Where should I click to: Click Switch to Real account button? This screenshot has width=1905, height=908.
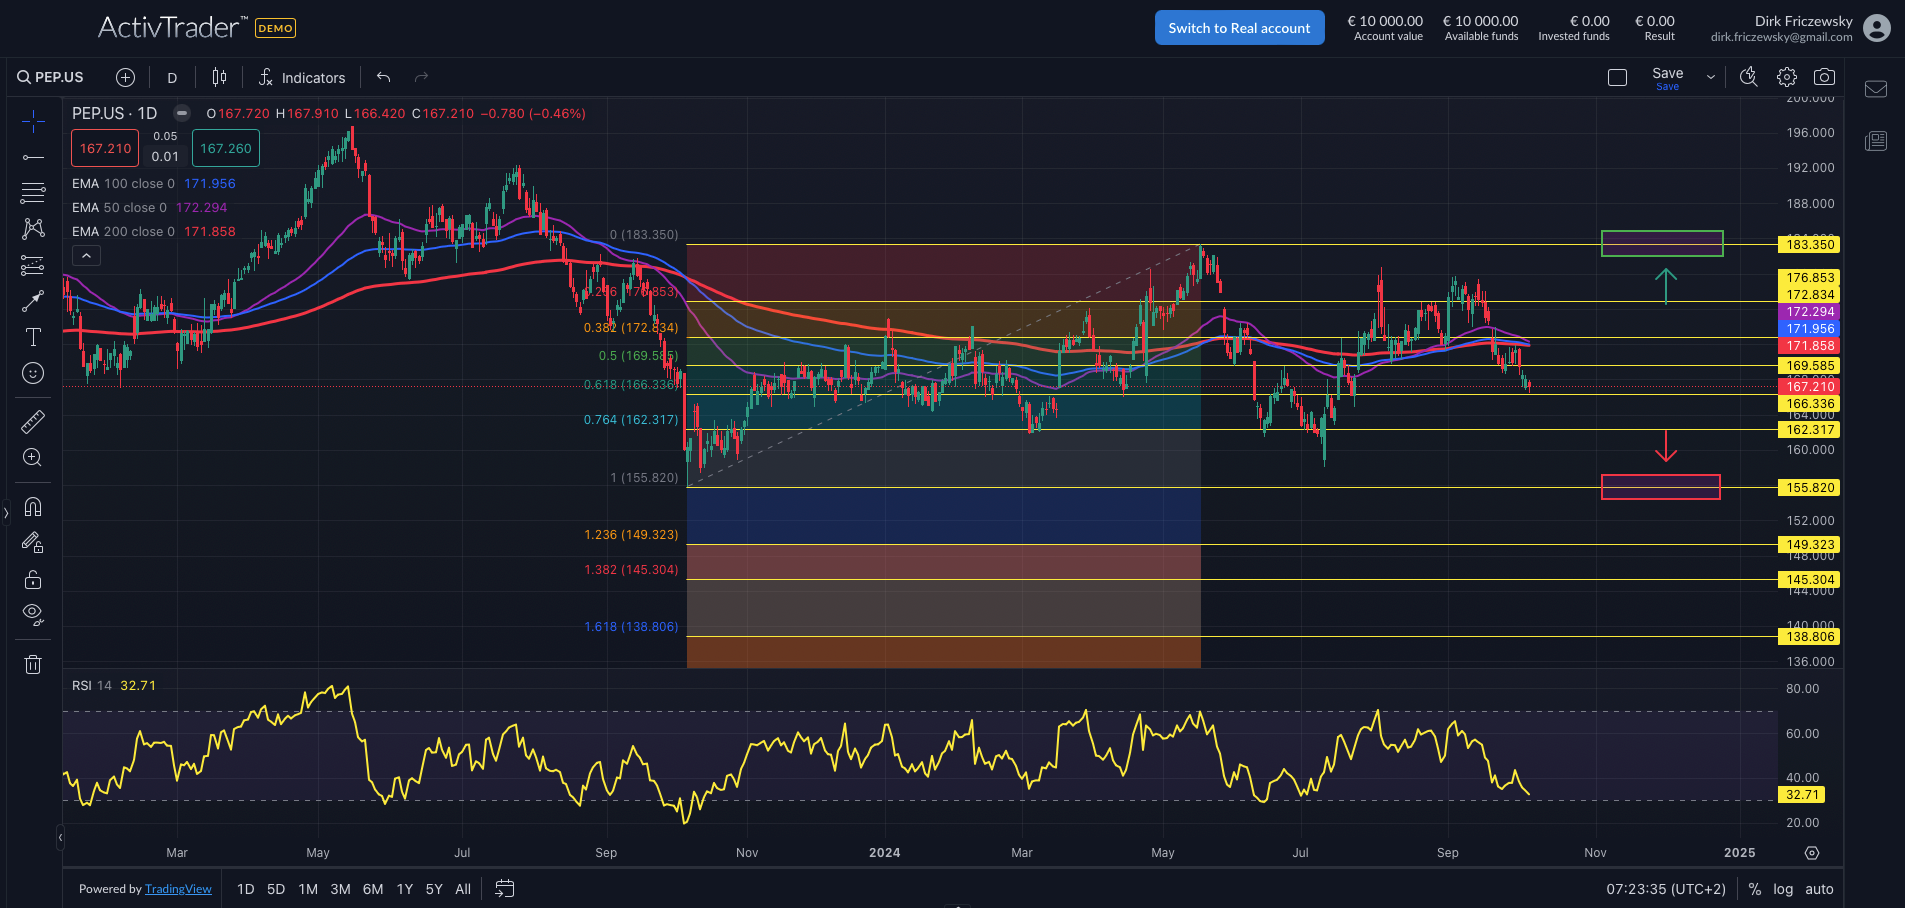point(1239,28)
